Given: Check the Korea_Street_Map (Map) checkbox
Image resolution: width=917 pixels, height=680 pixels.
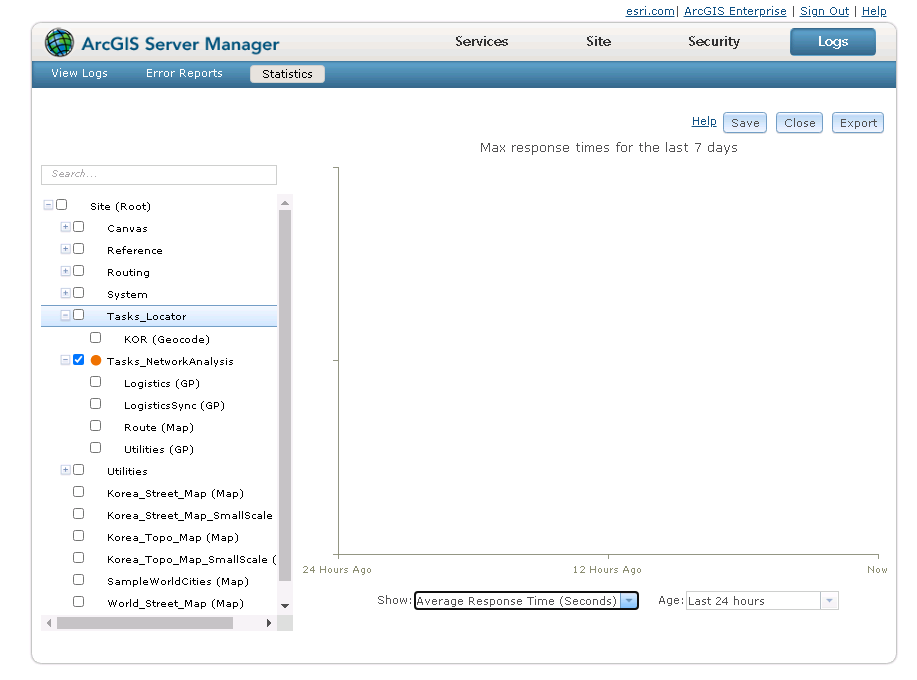Looking at the screenshot, I should tap(78, 492).
